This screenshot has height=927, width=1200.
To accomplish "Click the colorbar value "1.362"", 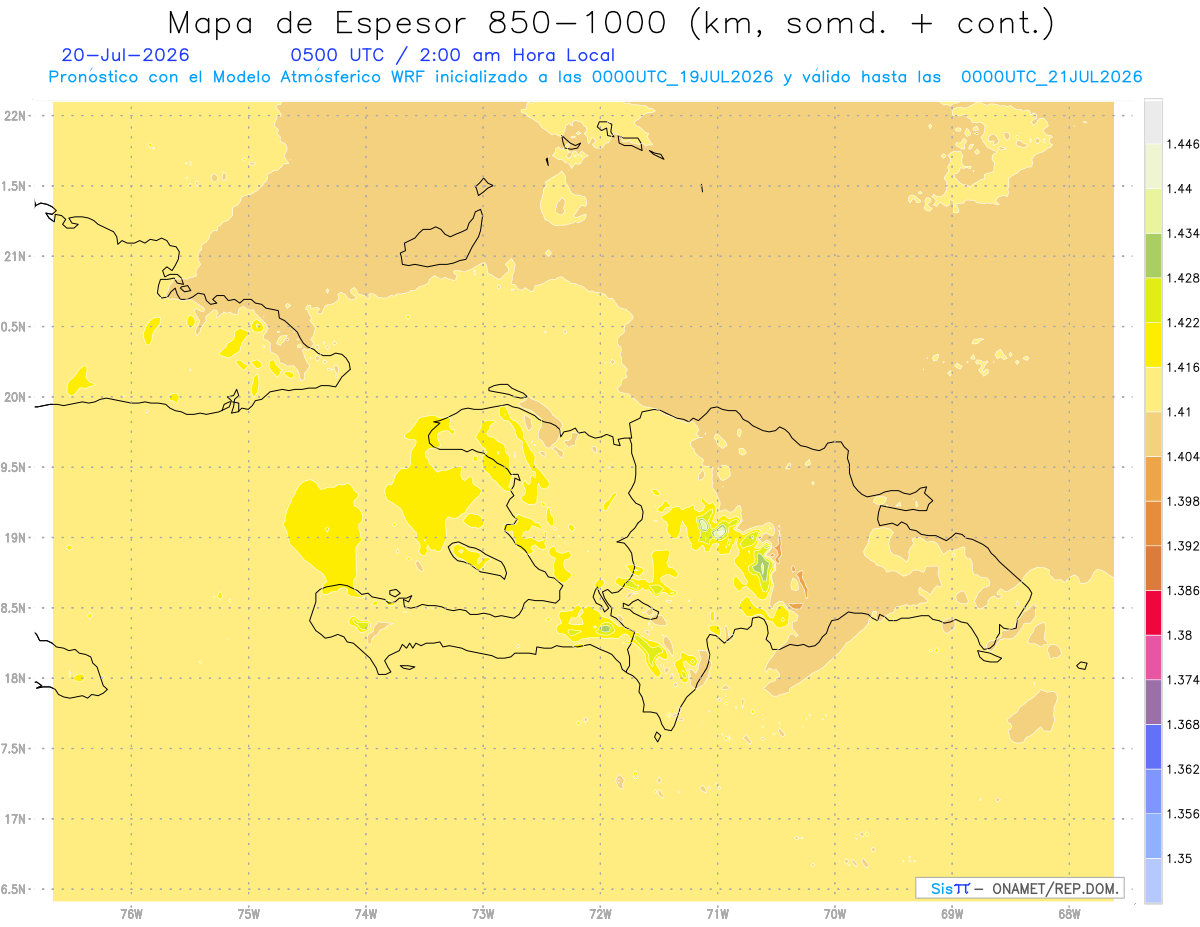I will click(x=1182, y=769).
